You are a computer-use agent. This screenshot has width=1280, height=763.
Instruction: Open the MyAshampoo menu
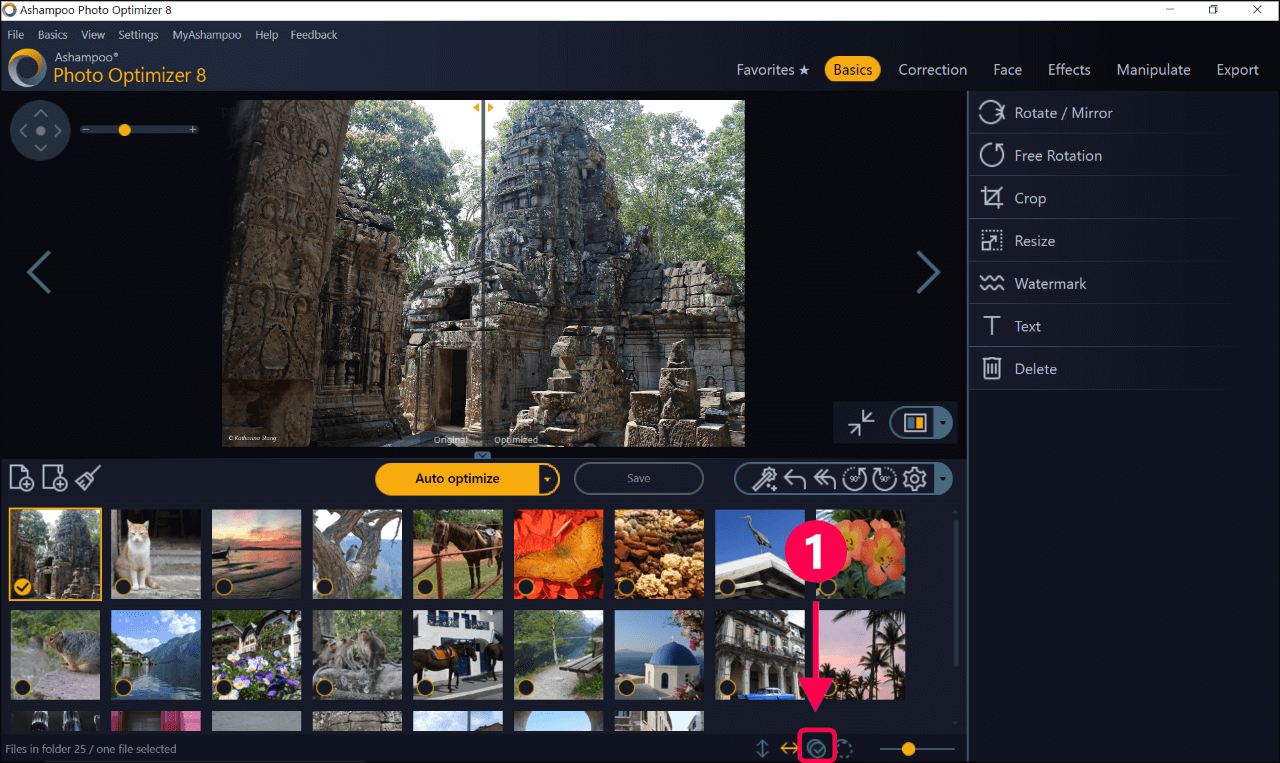point(206,35)
